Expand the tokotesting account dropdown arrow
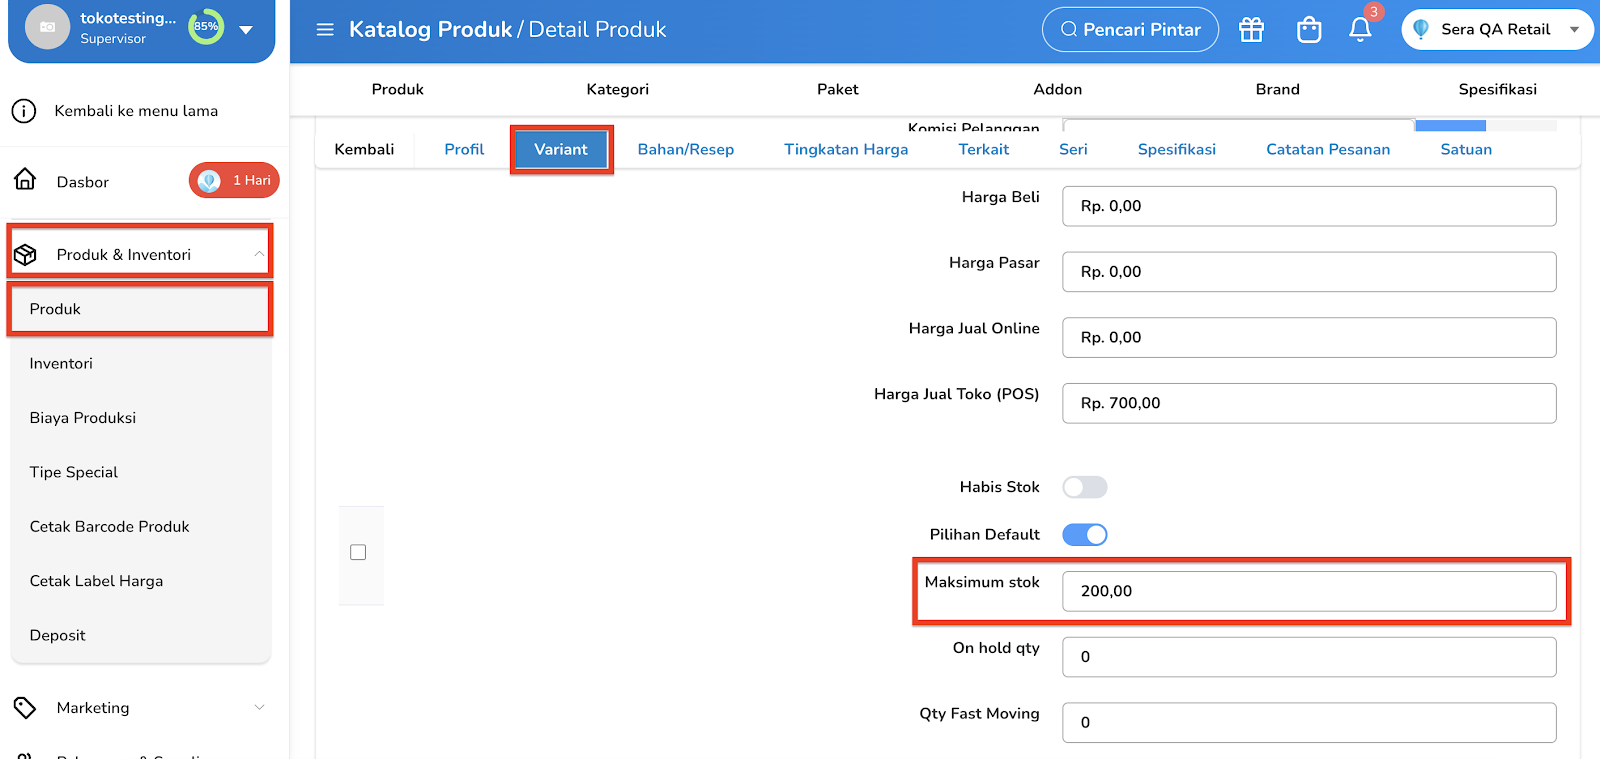Image resolution: width=1600 pixels, height=759 pixels. tap(246, 30)
